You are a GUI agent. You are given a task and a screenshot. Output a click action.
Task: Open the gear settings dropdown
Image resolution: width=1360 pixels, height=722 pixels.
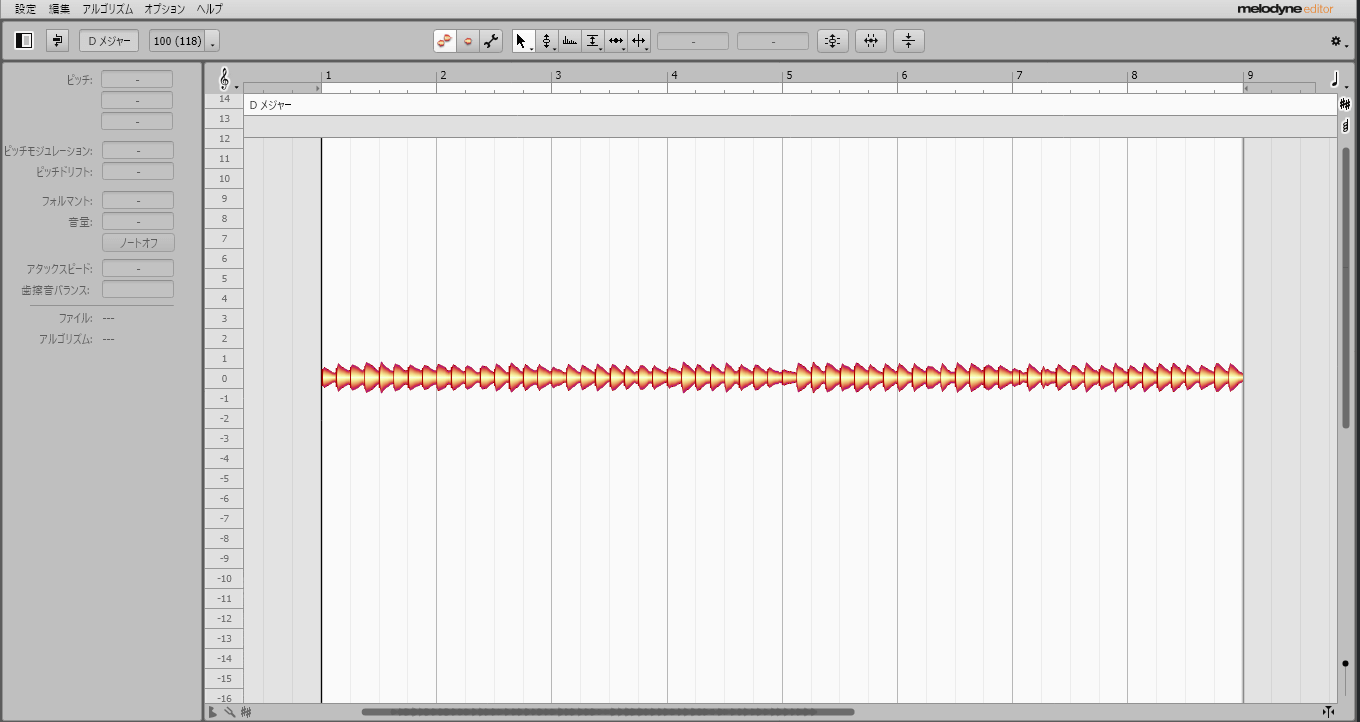[x=1338, y=42]
